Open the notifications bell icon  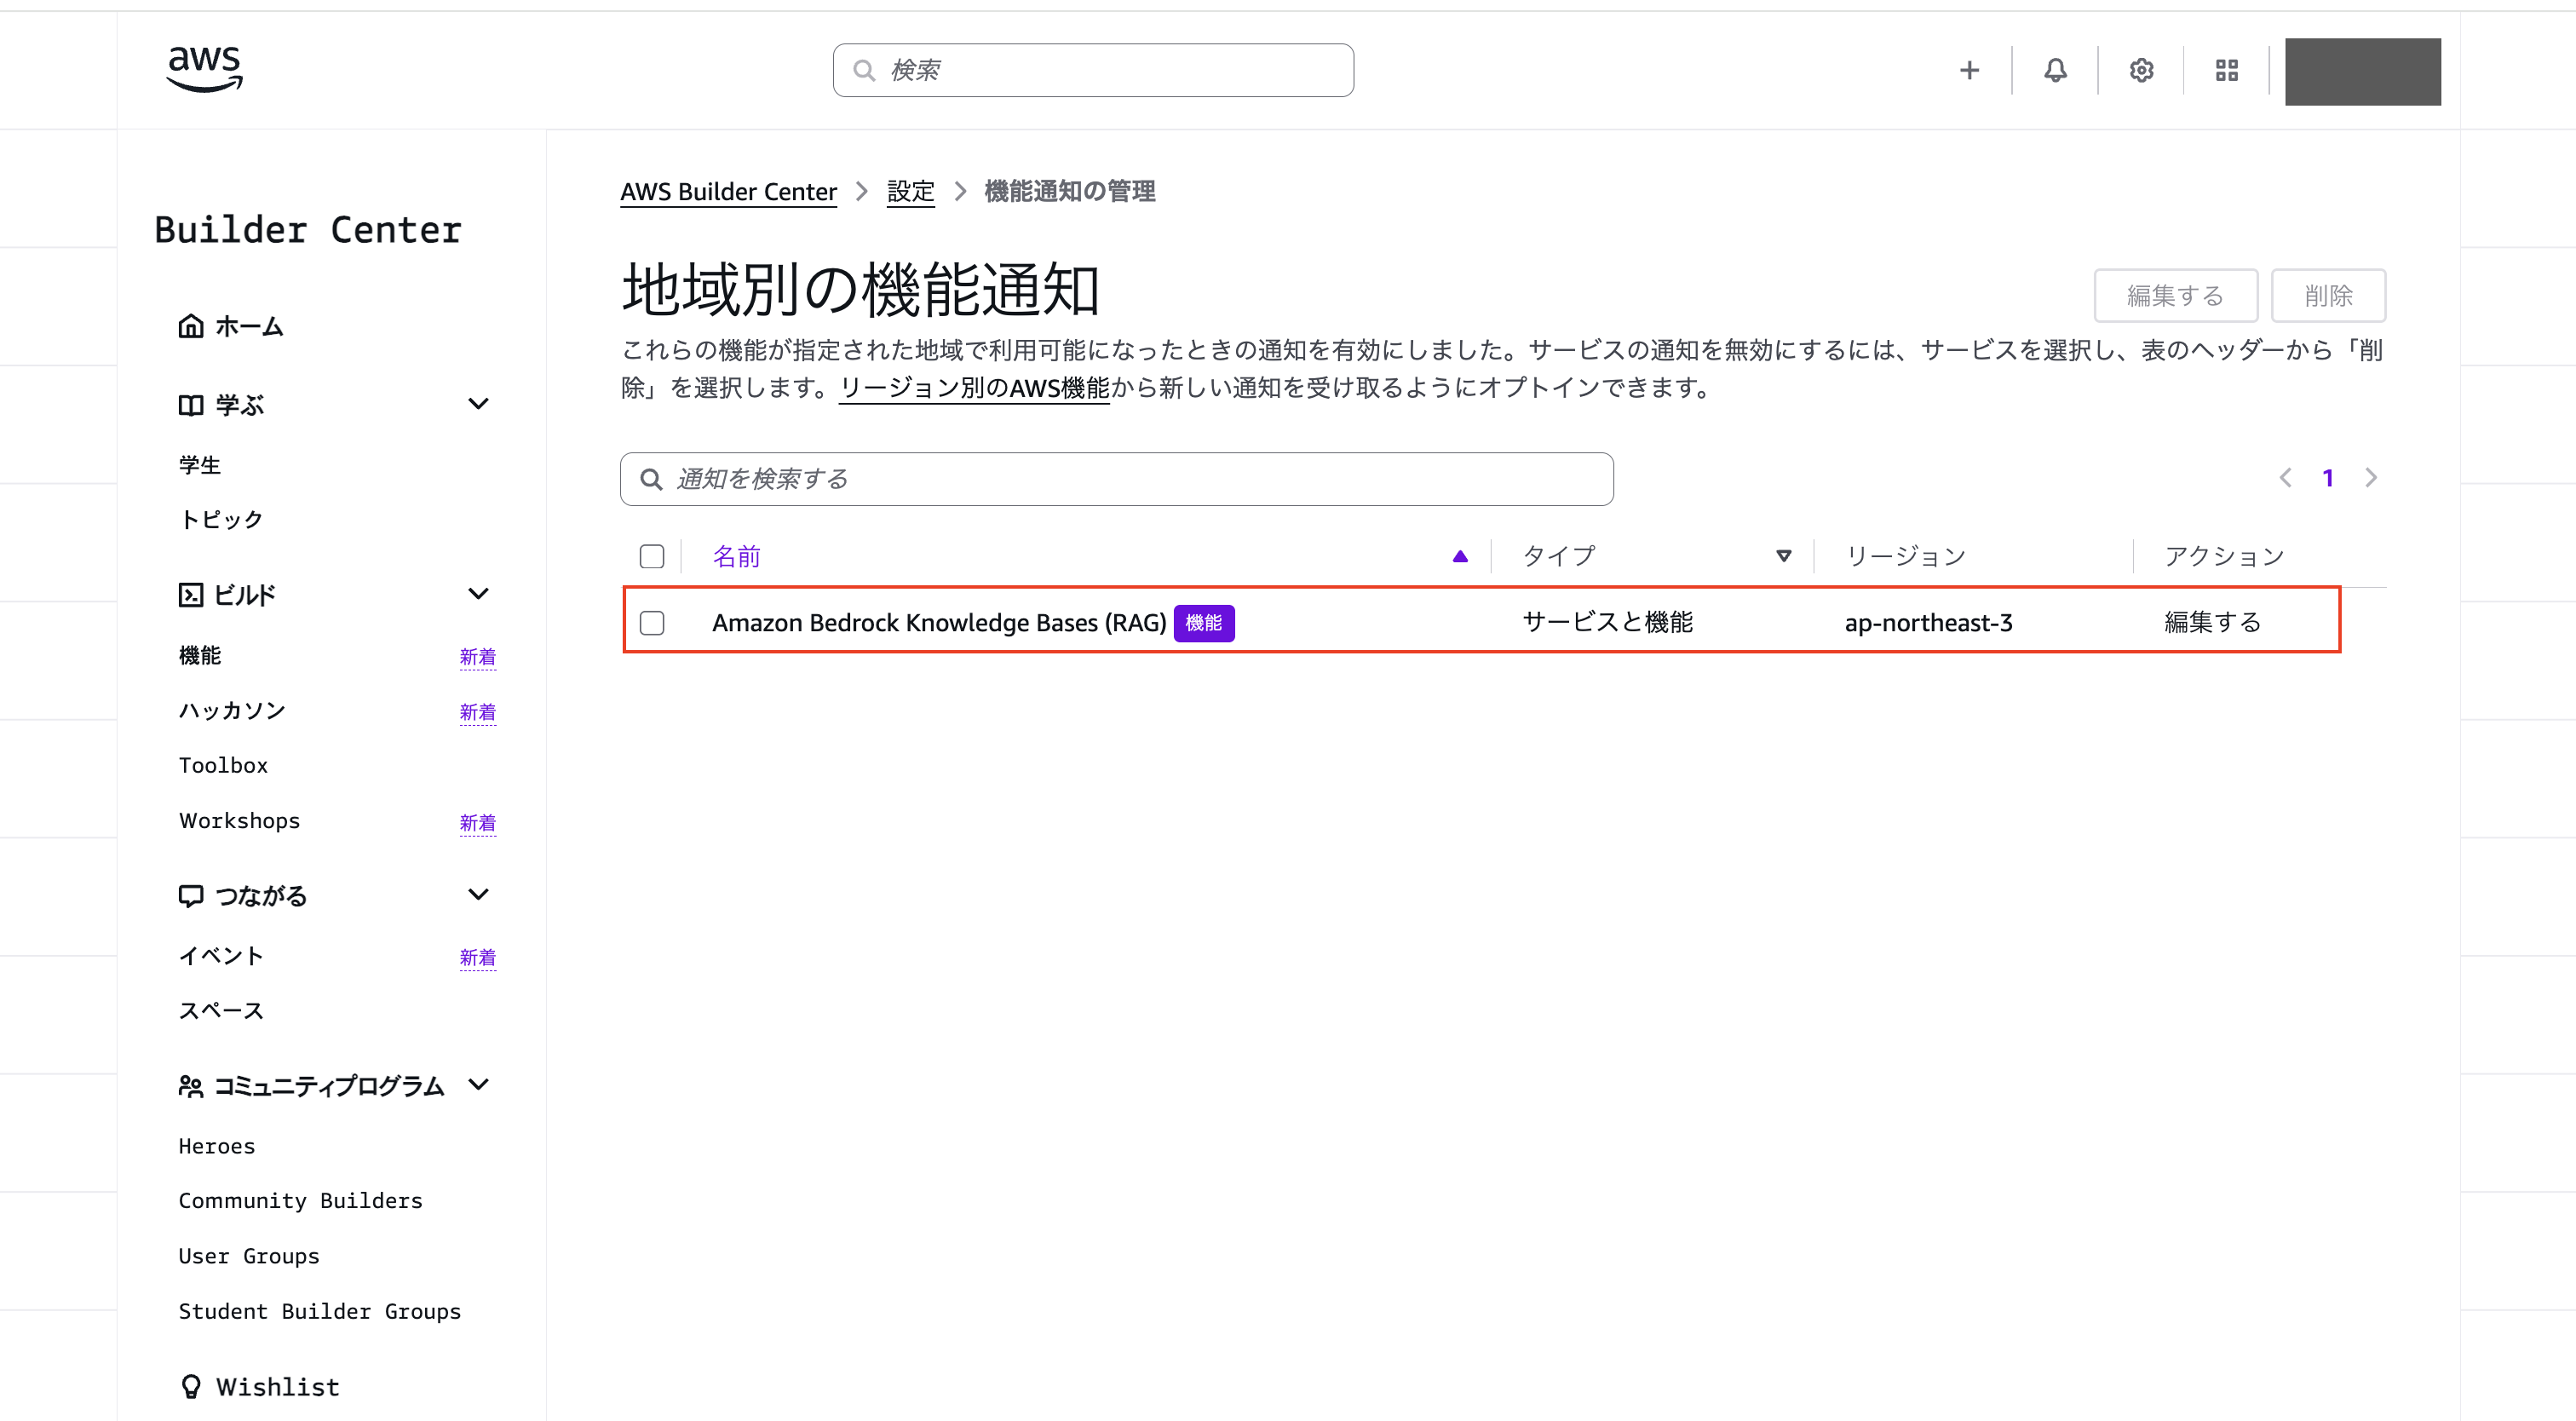pyautogui.click(x=2055, y=70)
